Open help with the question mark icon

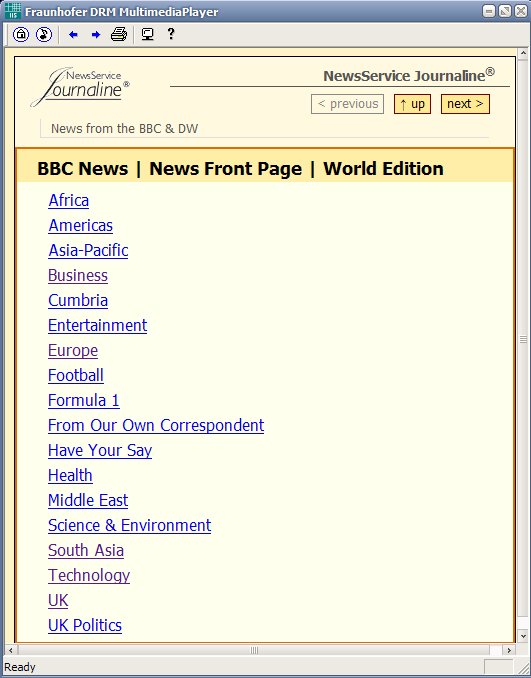(171, 34)
